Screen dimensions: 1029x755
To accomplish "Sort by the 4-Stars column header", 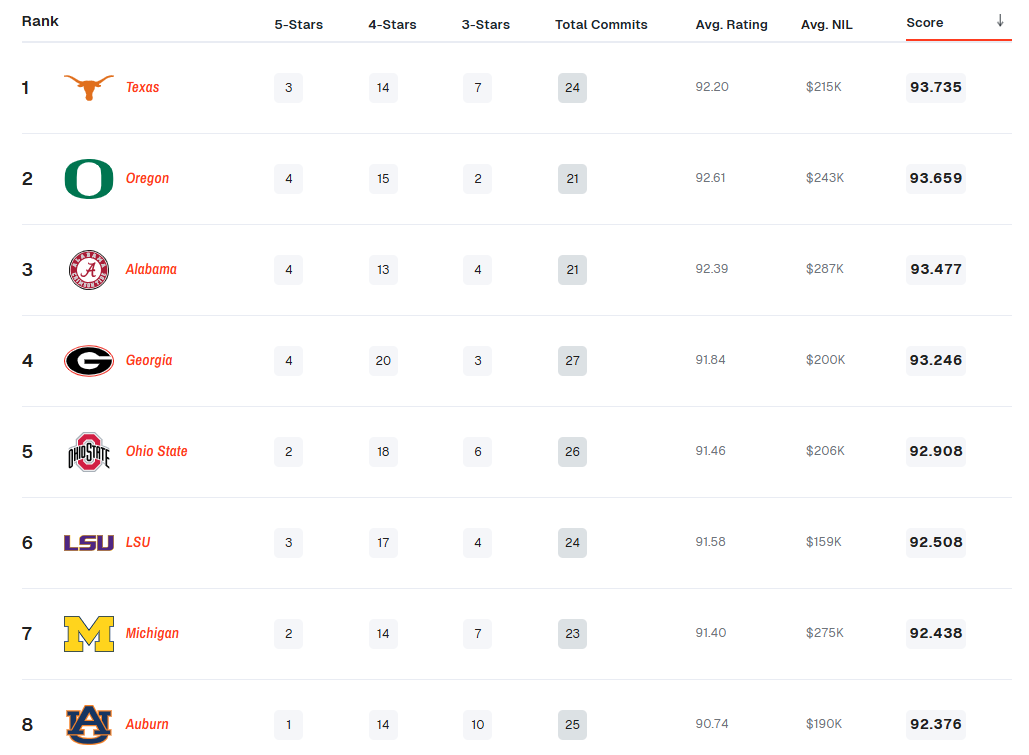I will point(392,24).
